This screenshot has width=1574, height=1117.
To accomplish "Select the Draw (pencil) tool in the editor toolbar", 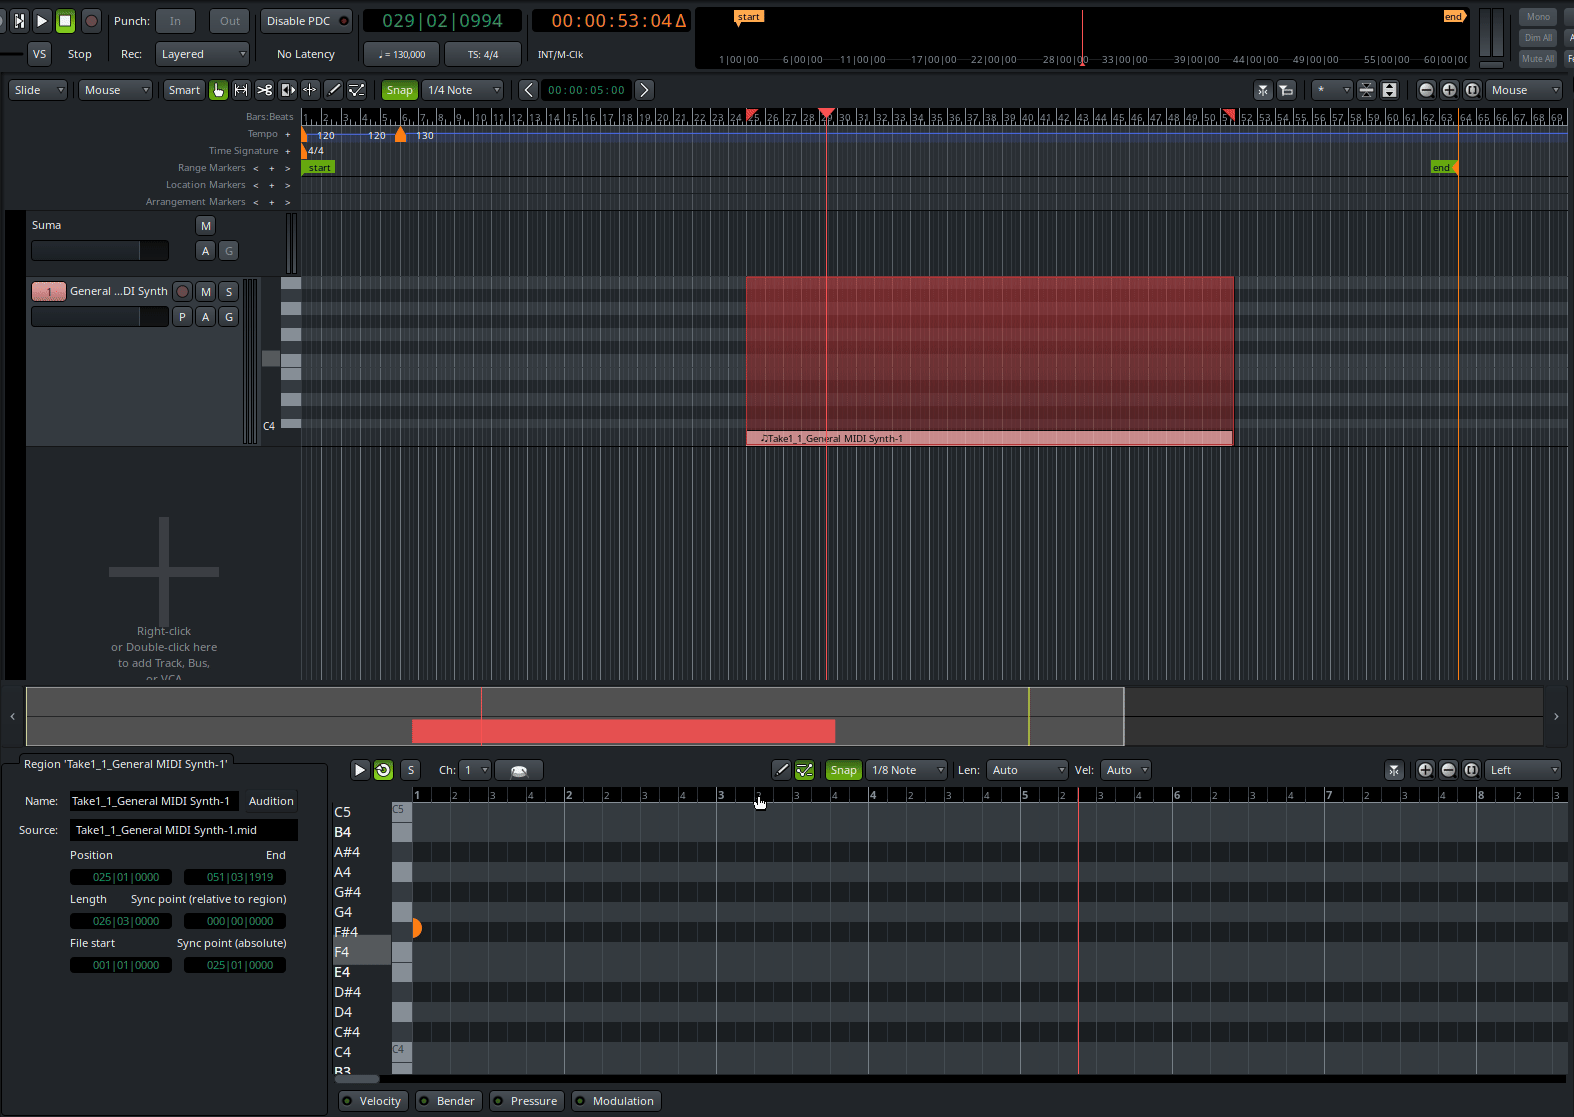I will tap(334, 90).
